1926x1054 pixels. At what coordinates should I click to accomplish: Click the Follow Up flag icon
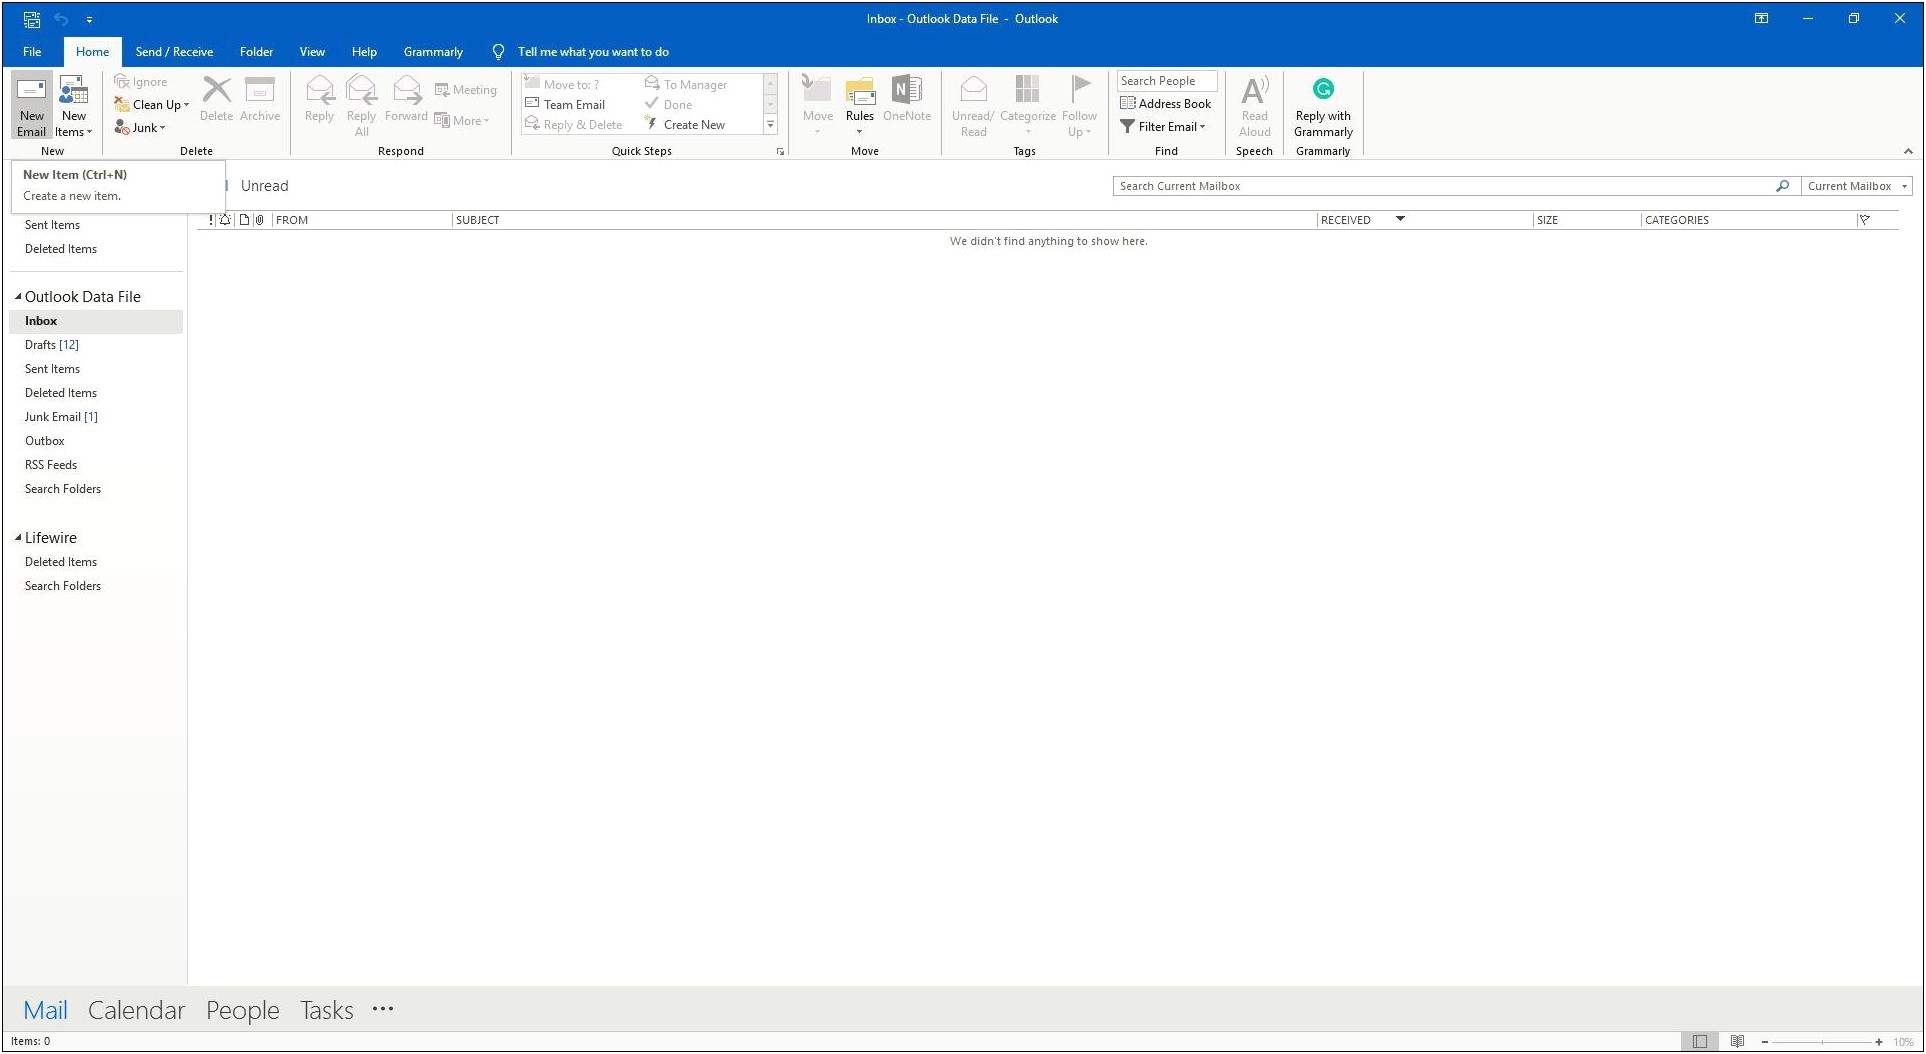(1080, 90)
